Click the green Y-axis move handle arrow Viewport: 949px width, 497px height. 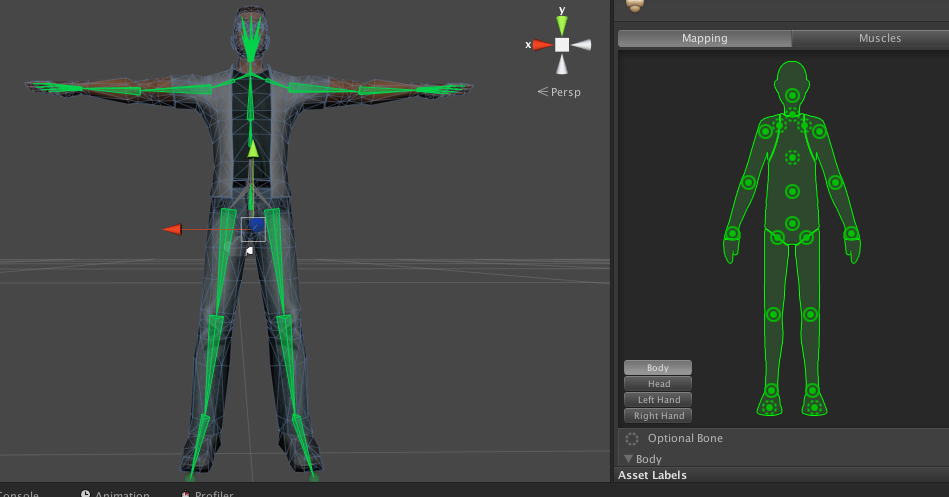point(253,149)
